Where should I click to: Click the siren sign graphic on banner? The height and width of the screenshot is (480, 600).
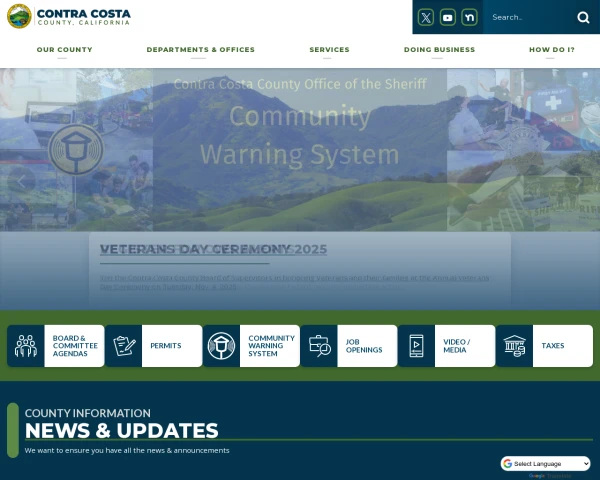coord(76,150)
